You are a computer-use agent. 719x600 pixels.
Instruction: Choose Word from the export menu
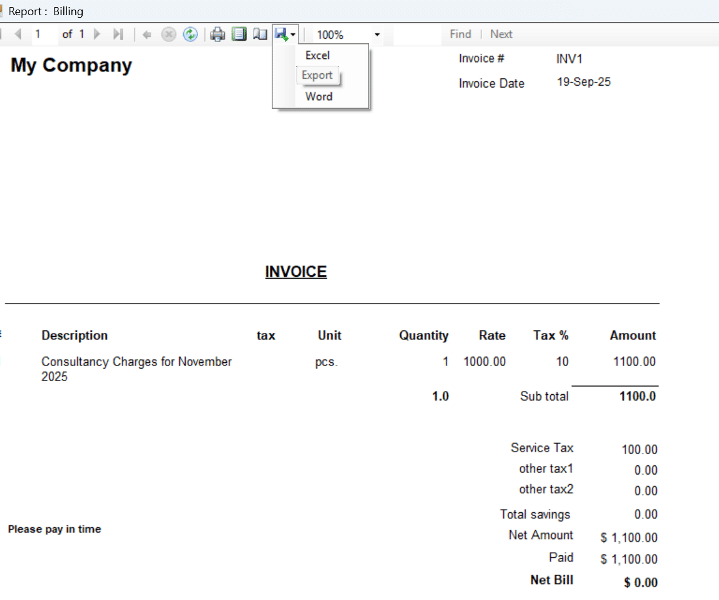tap(319, 97)
